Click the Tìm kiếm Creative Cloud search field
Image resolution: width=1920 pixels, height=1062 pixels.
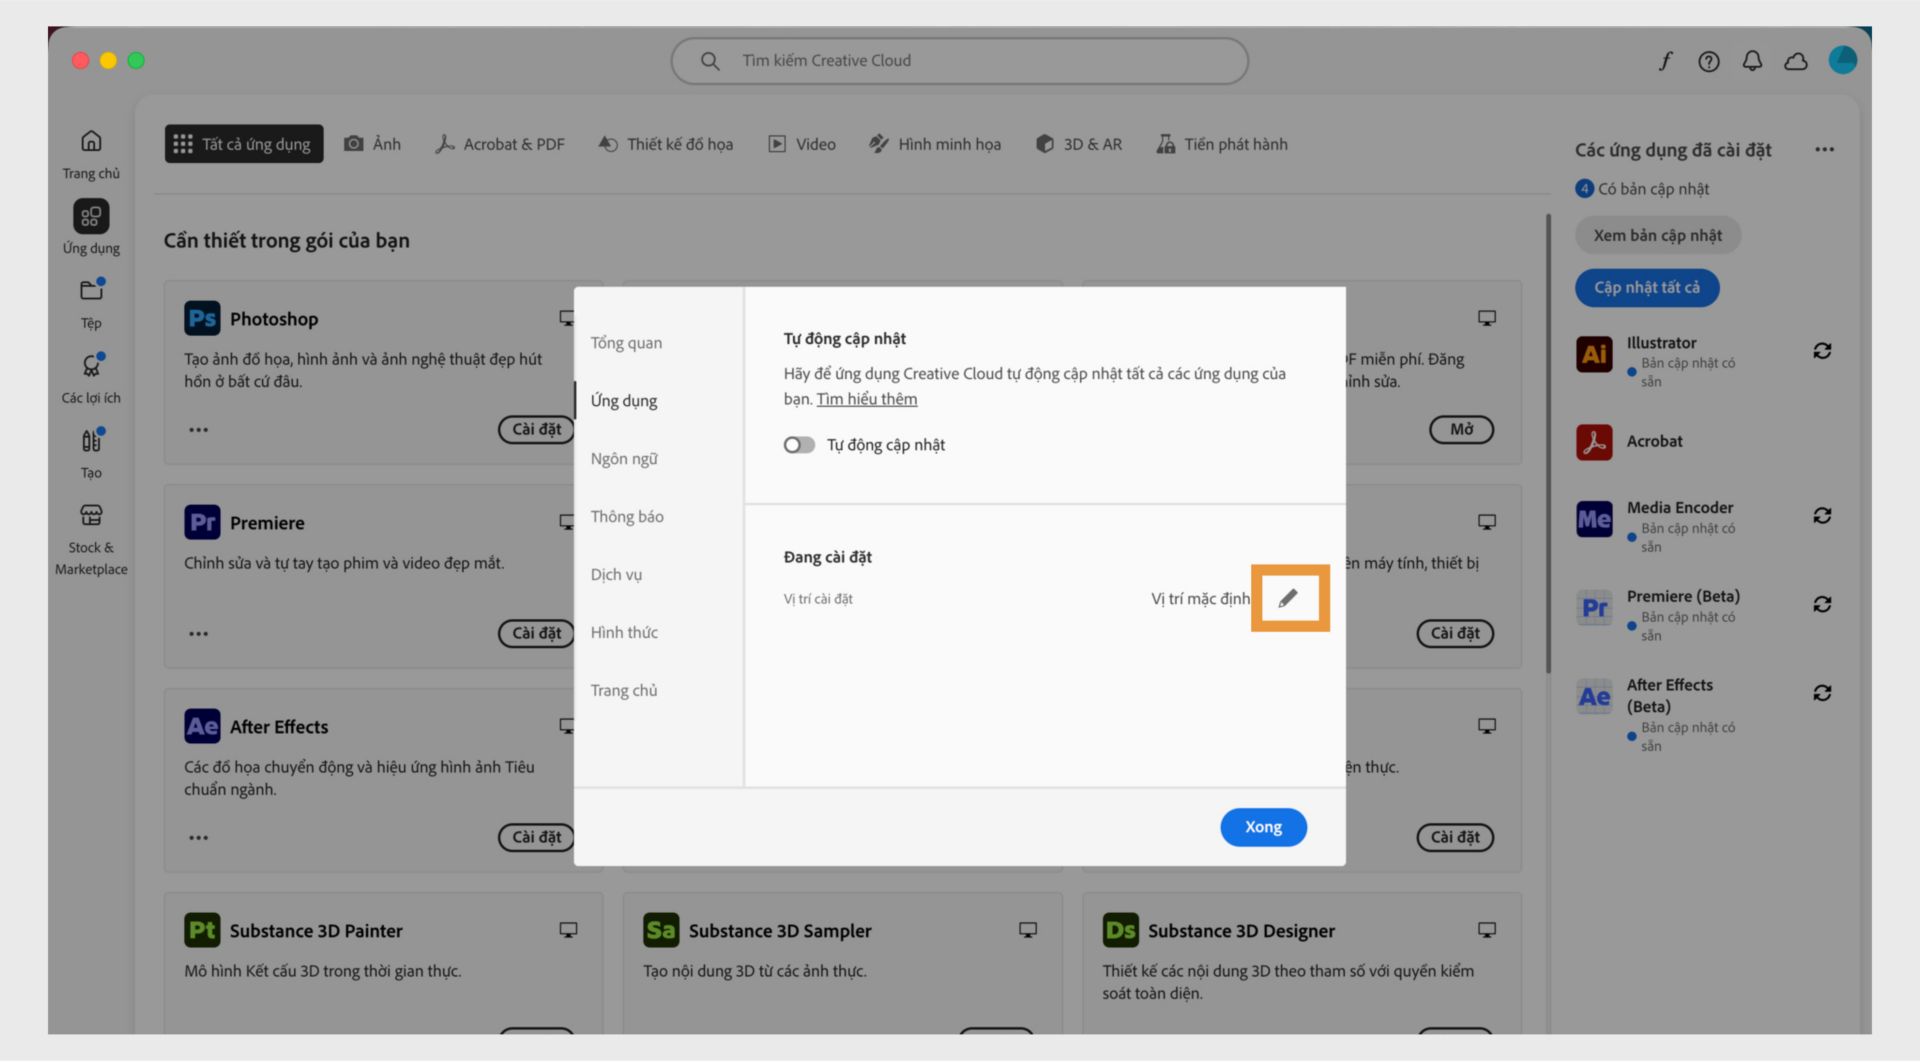(959, 61)
